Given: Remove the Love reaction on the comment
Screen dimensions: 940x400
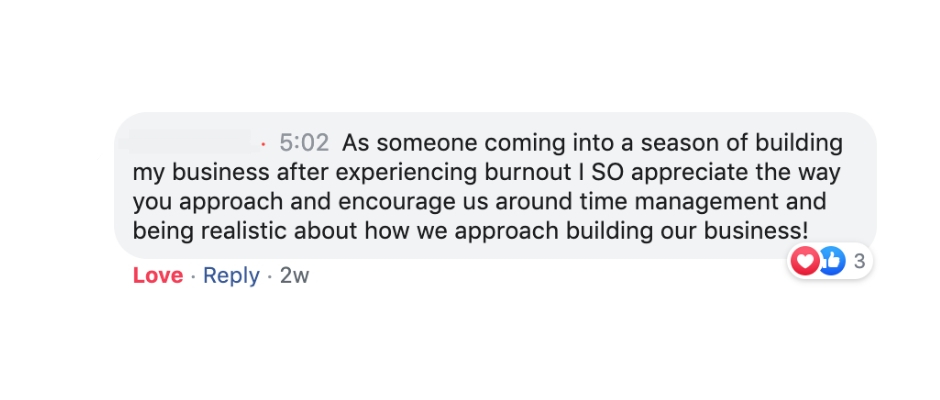Looking at the screenshot, I should tap(158, 276).
